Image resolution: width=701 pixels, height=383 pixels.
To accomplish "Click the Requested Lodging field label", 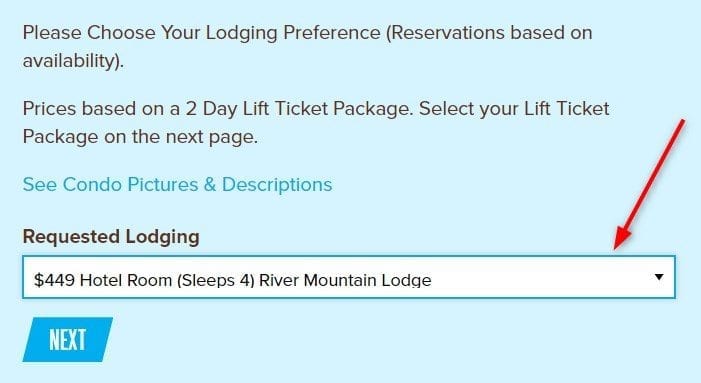I will point(111,237).
